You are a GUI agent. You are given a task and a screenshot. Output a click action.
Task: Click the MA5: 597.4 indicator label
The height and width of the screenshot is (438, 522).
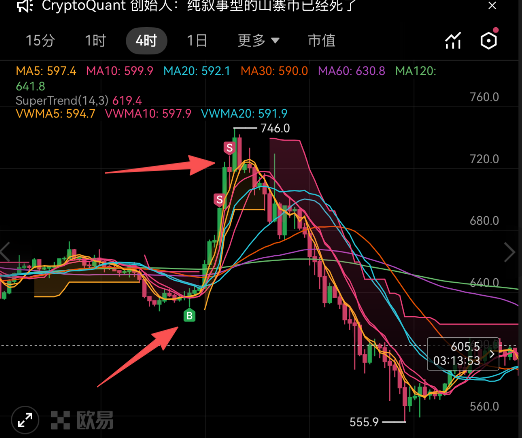tap(46, 71)
